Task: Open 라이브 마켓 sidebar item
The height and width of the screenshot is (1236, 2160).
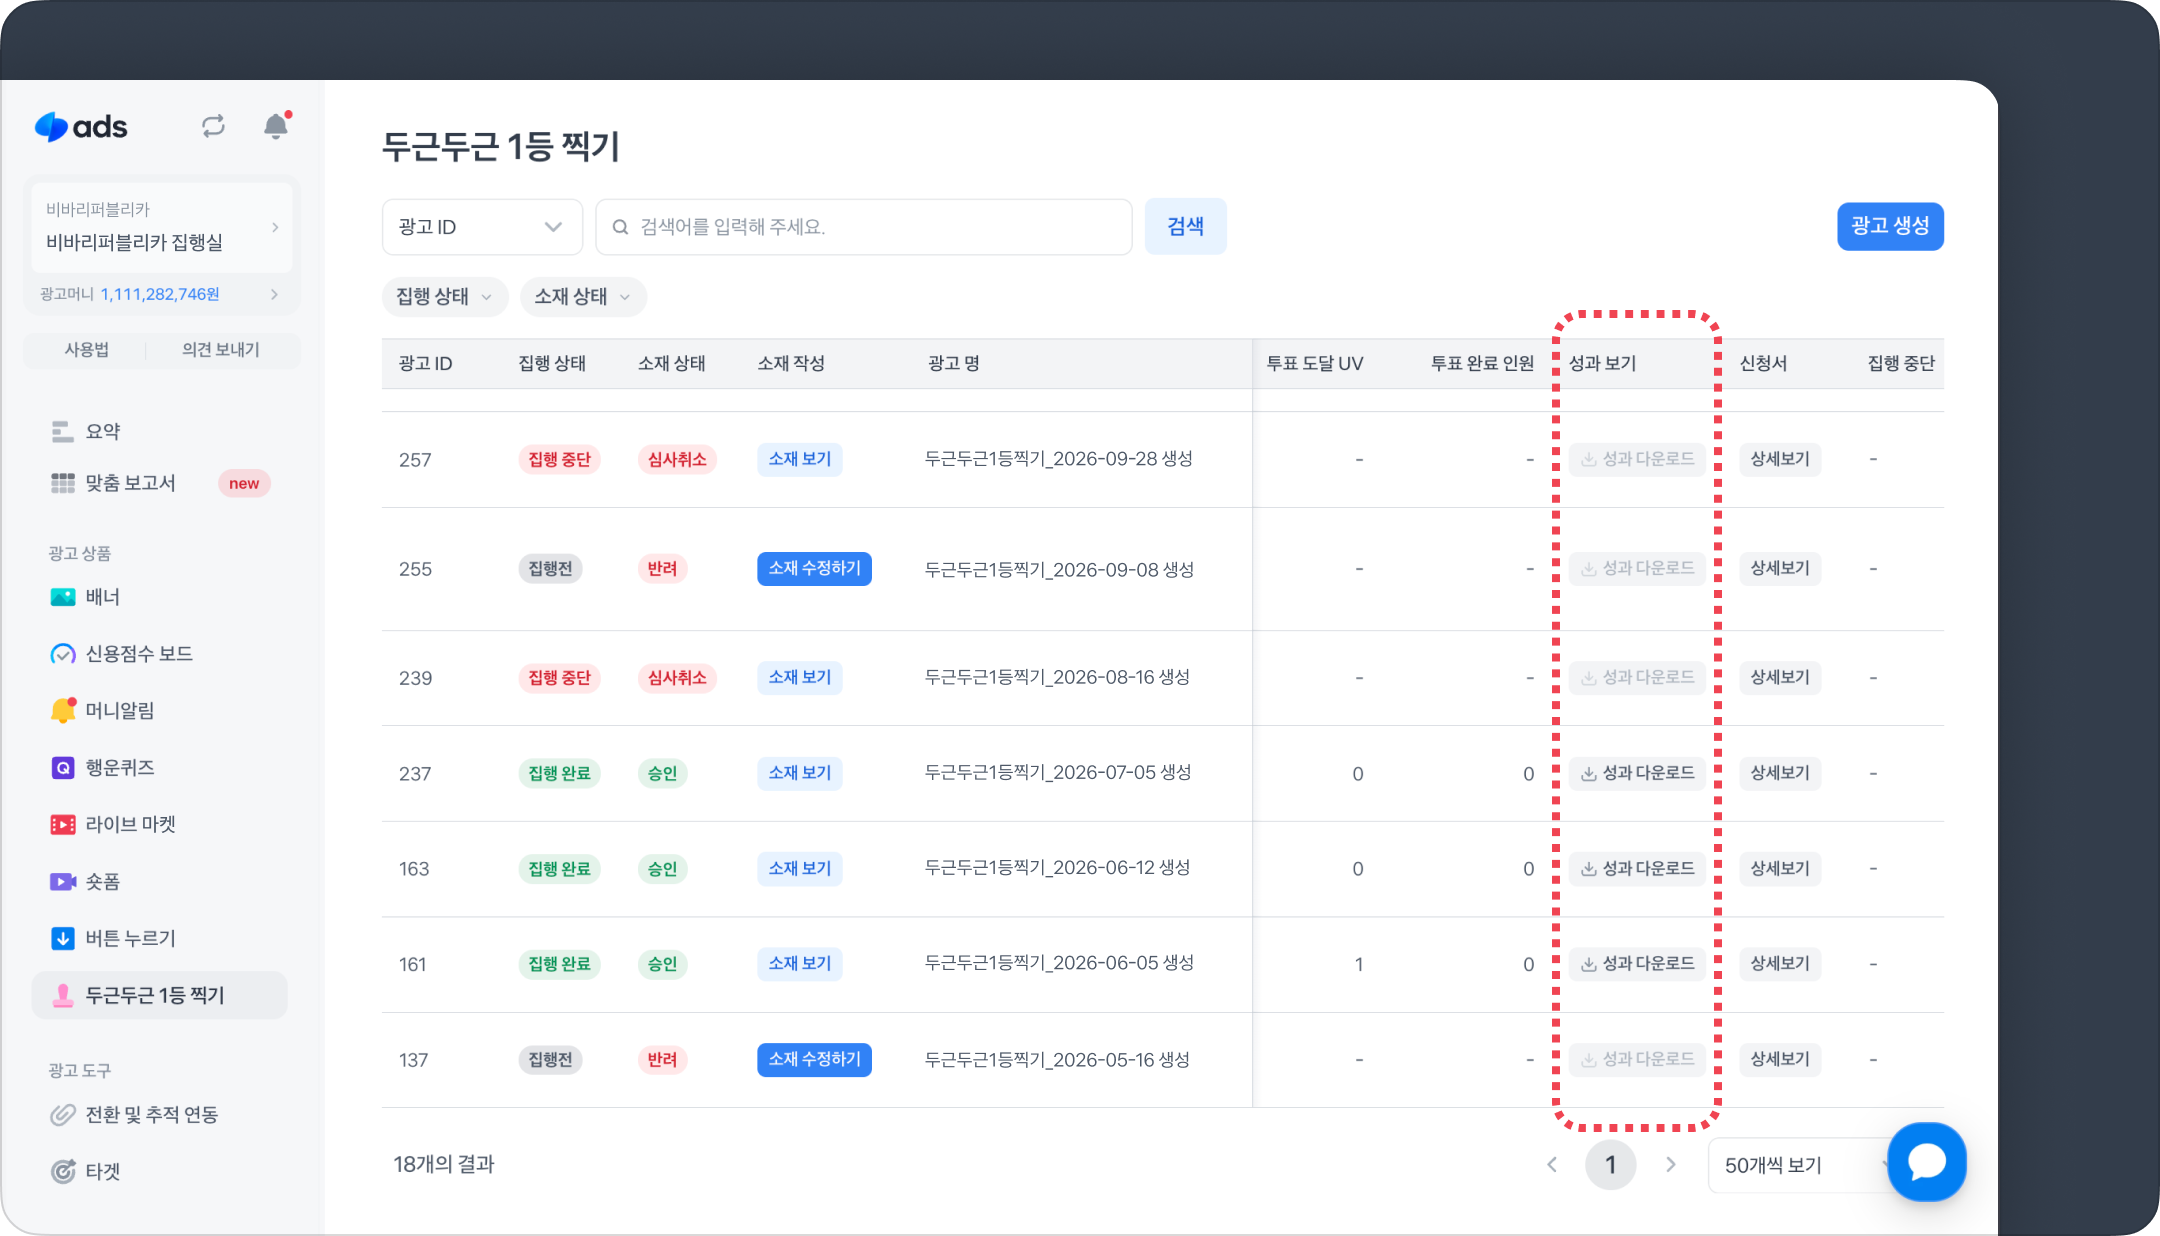Action: coord(130,825)
